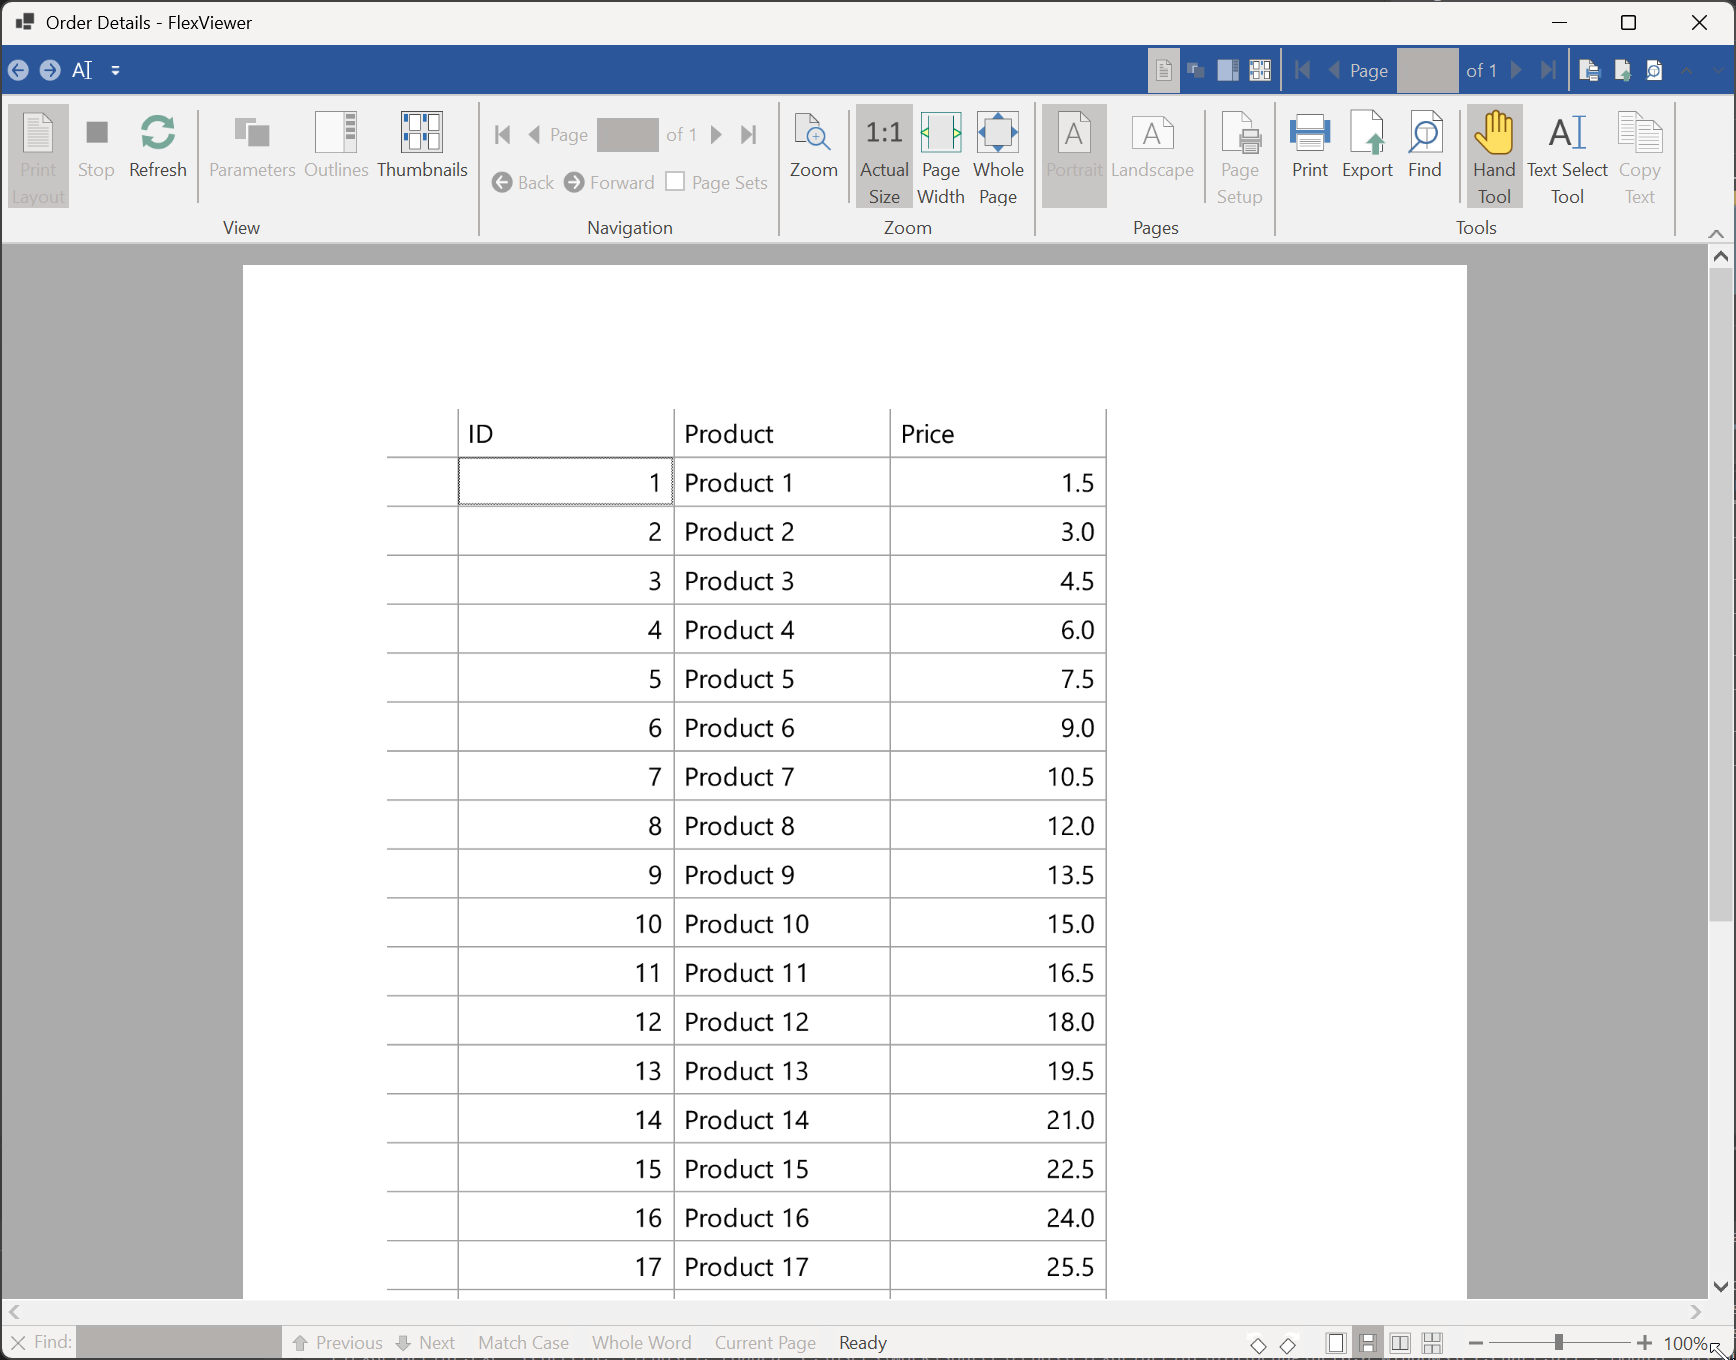Viewport: 1736px width, 1360px height.
Task: Click the Refresh icon in the ribbon
Action: [158, 146]
